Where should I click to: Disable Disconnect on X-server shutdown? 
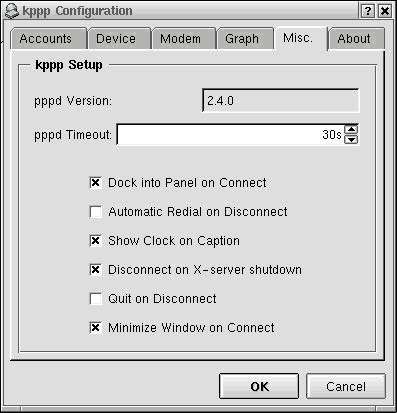click(96, 270)
